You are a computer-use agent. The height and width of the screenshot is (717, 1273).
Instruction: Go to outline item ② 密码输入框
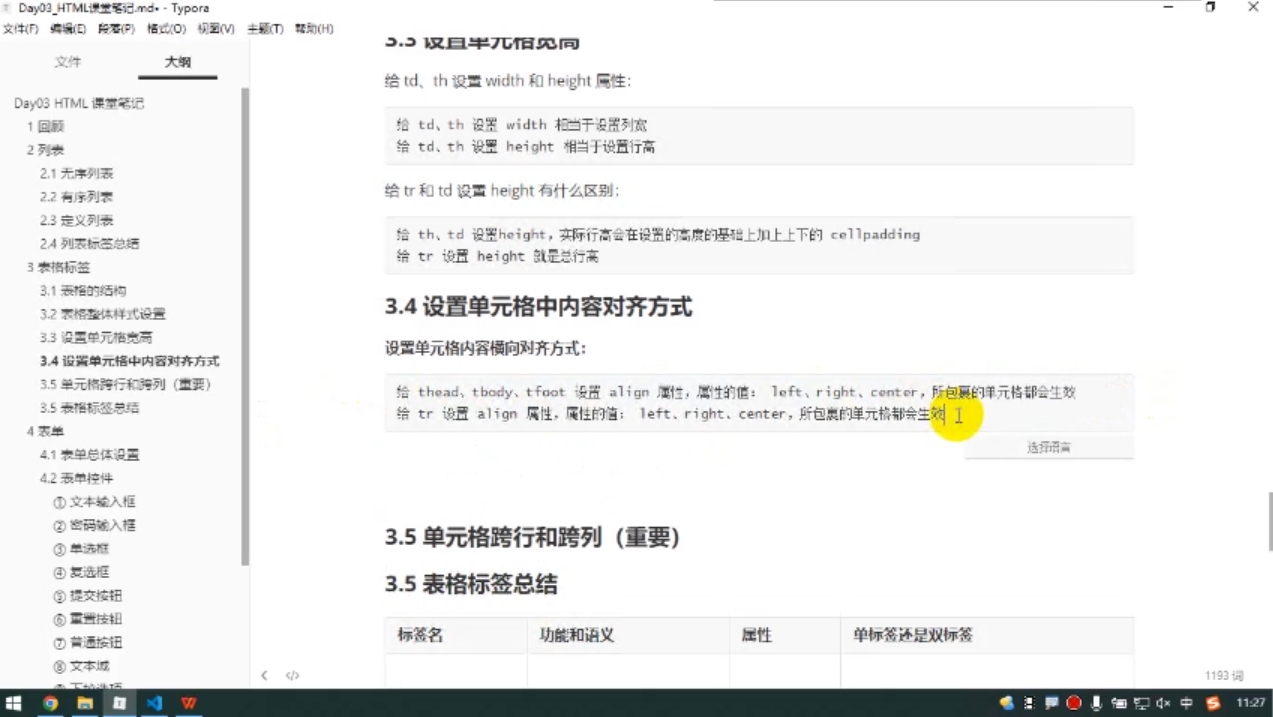pos(94,525)
